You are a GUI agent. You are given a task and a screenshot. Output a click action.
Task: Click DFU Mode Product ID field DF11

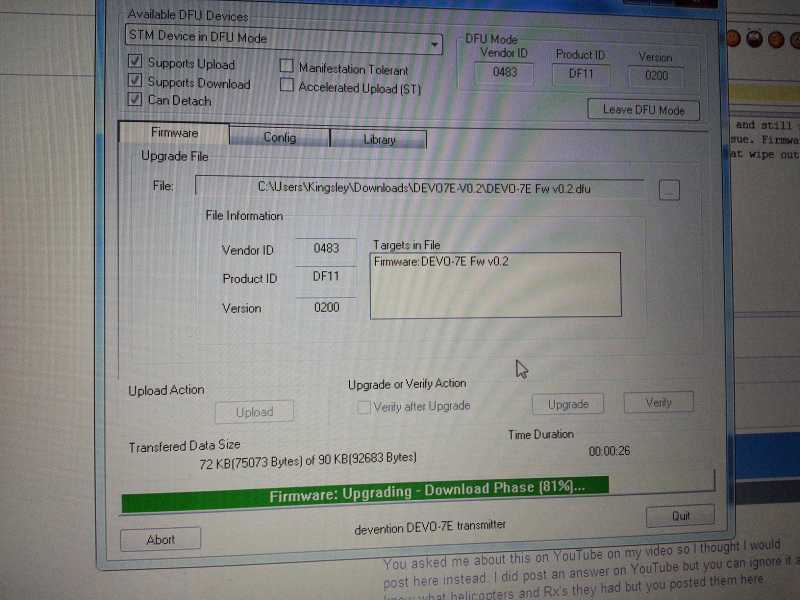point(581,74)
